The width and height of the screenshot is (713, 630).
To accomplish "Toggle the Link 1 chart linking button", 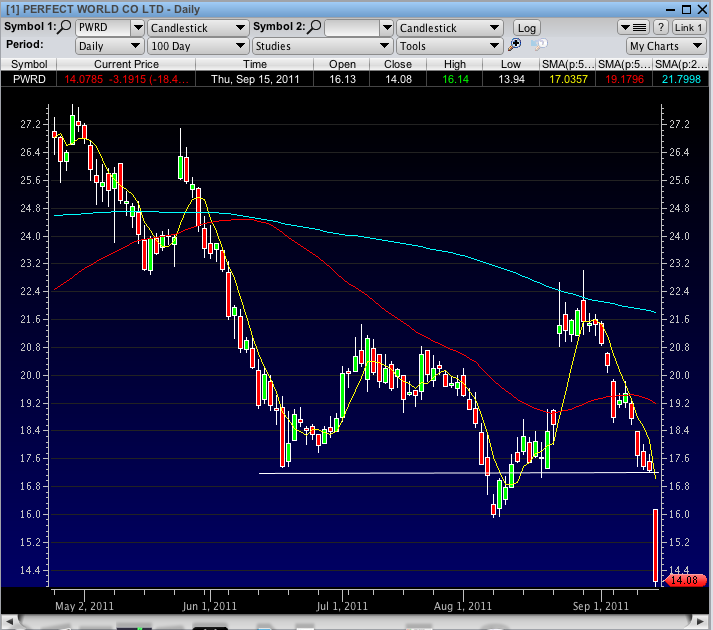I will (x=688, y=28).
